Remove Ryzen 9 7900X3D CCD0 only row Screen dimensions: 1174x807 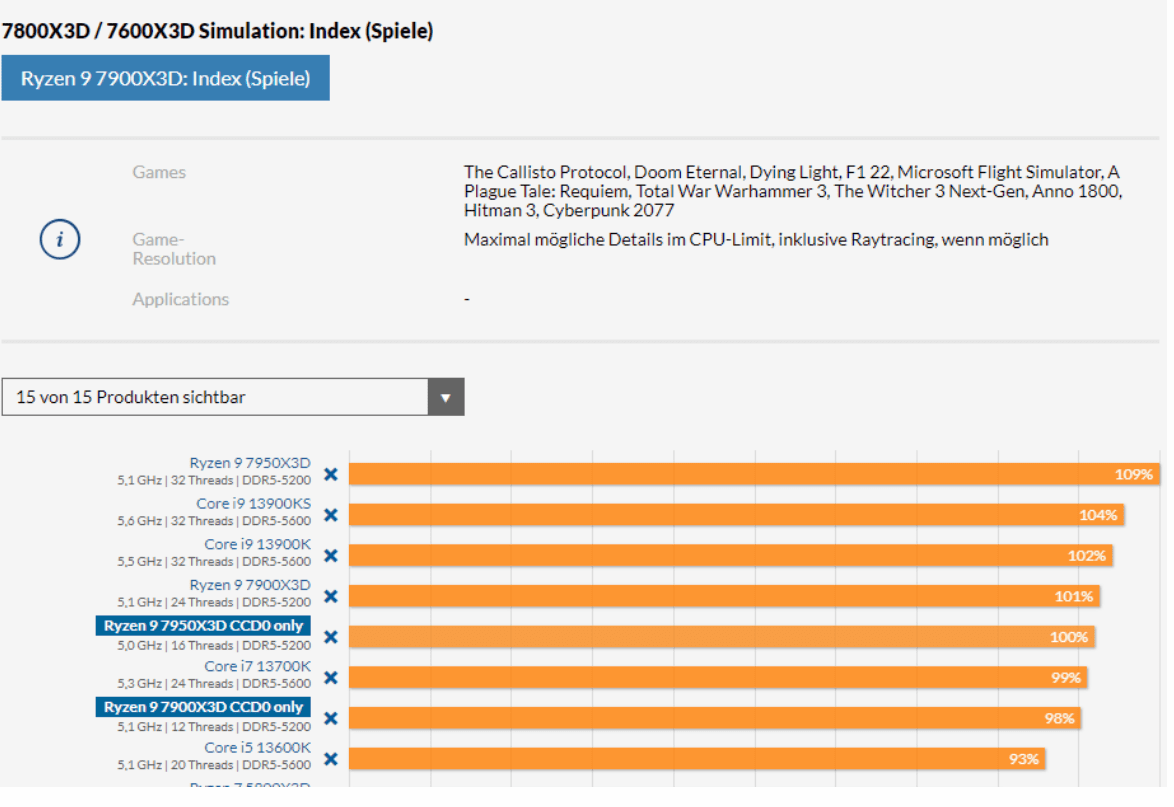pyautogui.click(x=331, y=718)
